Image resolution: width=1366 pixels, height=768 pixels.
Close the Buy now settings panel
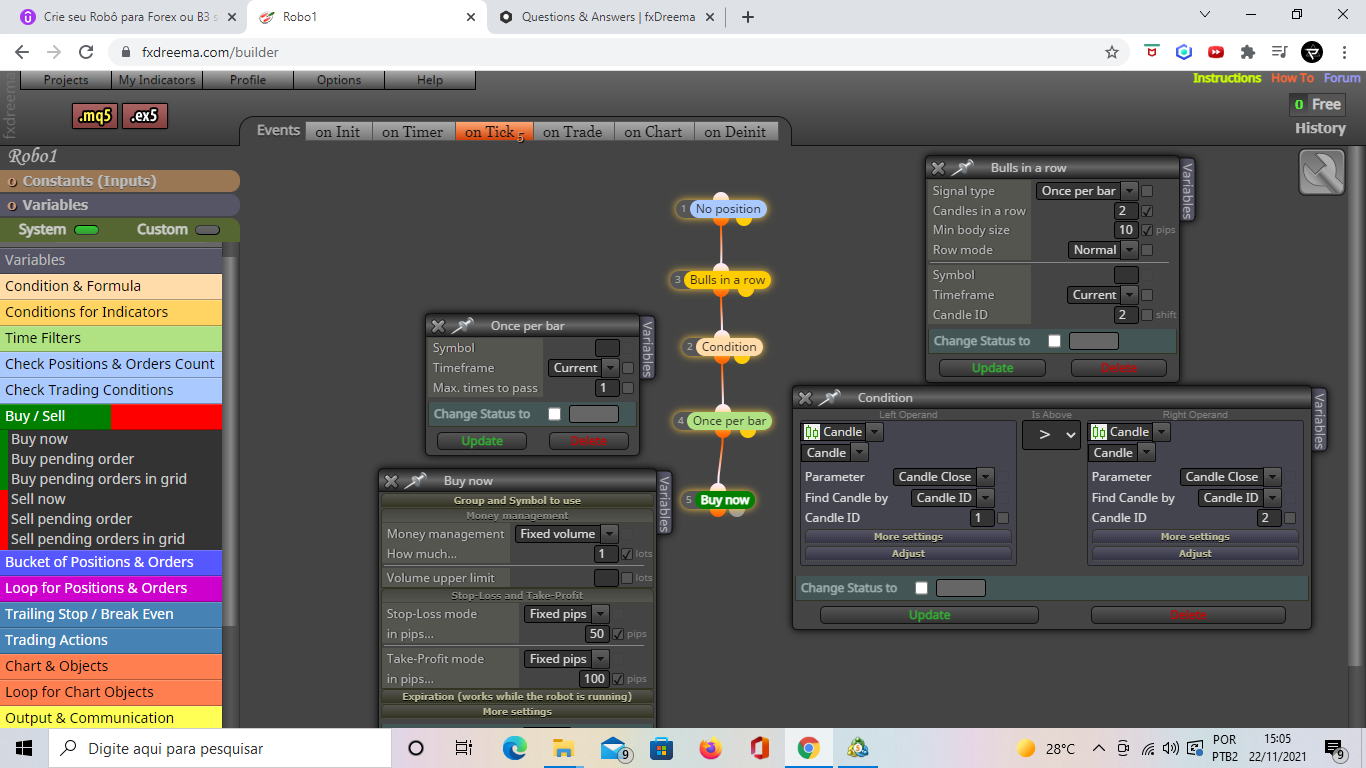391,481
